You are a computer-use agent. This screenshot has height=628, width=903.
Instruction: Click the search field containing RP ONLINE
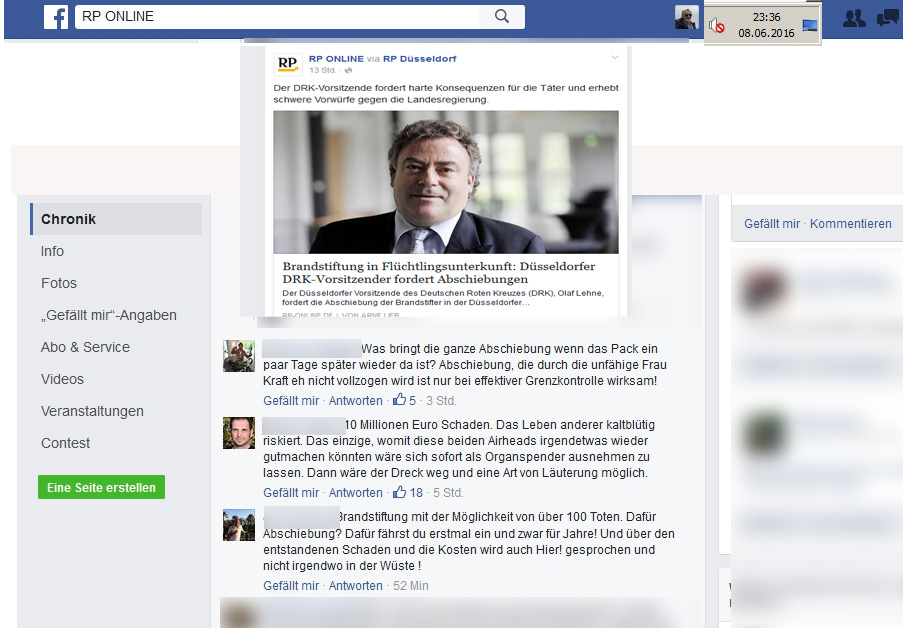click(x=277, y=17)
